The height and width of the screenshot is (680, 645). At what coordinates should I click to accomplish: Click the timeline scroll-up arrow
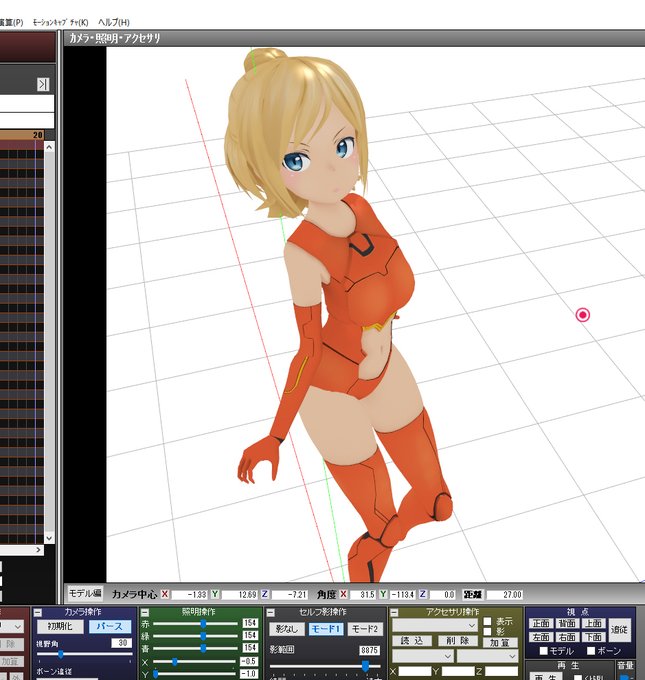49,147
